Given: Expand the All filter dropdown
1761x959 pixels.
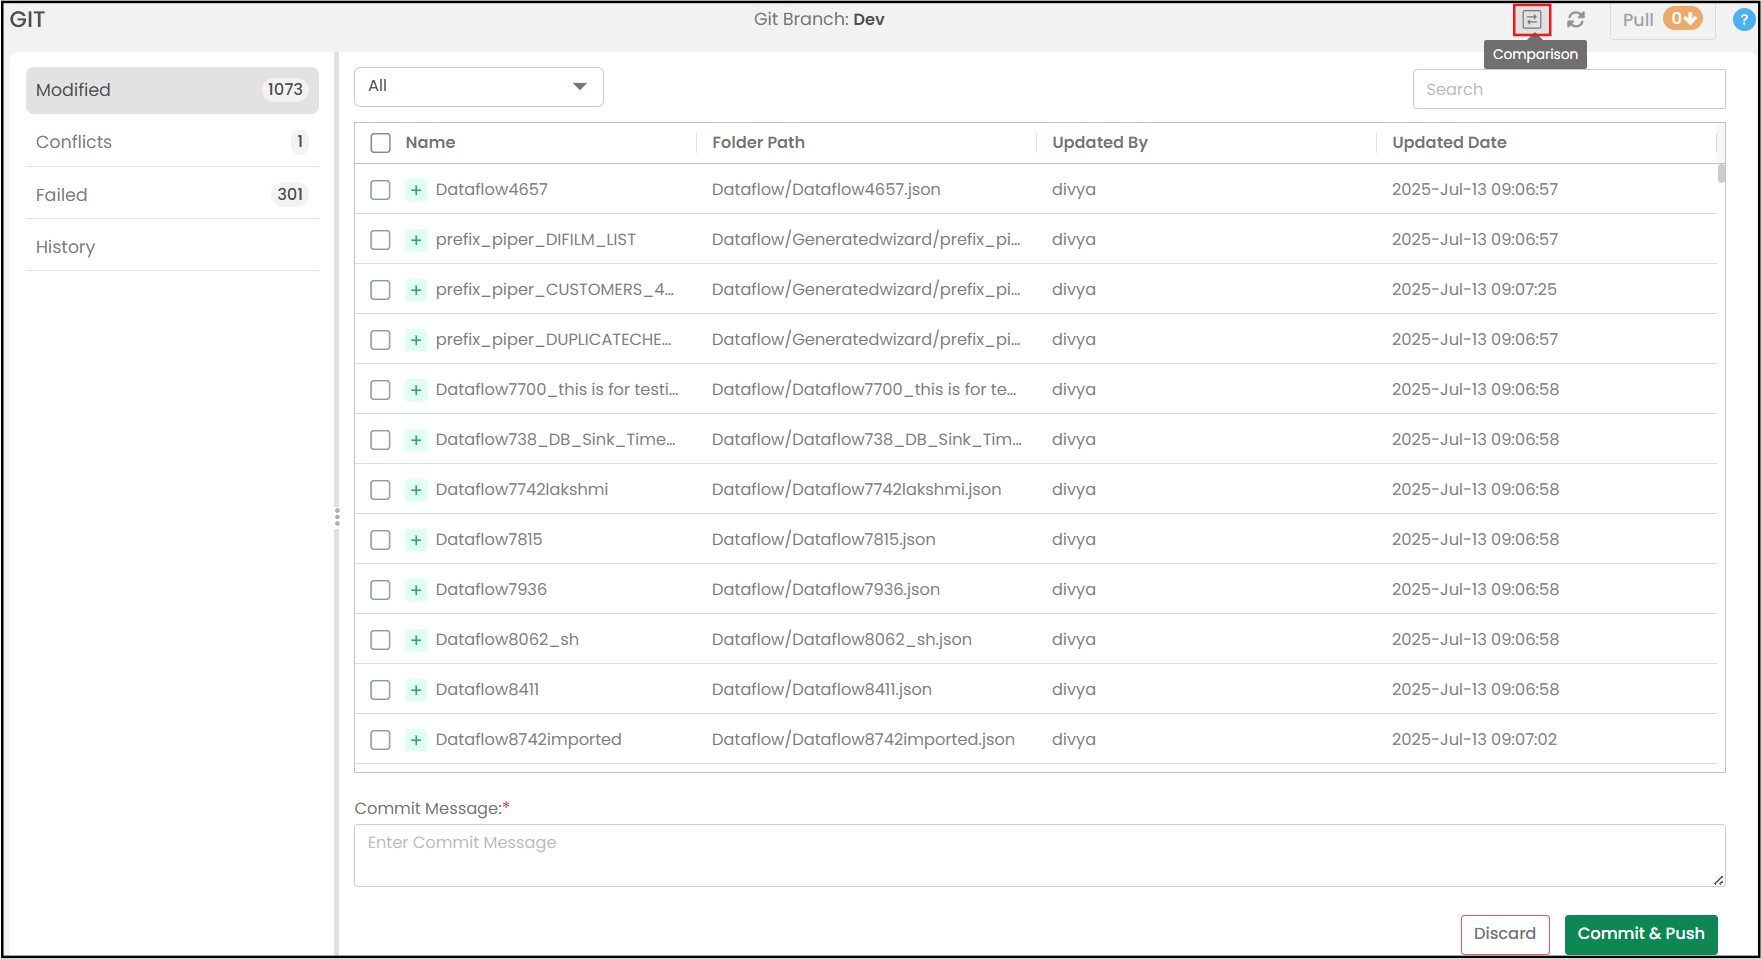Looking at the screenshot, I should 478,87.
